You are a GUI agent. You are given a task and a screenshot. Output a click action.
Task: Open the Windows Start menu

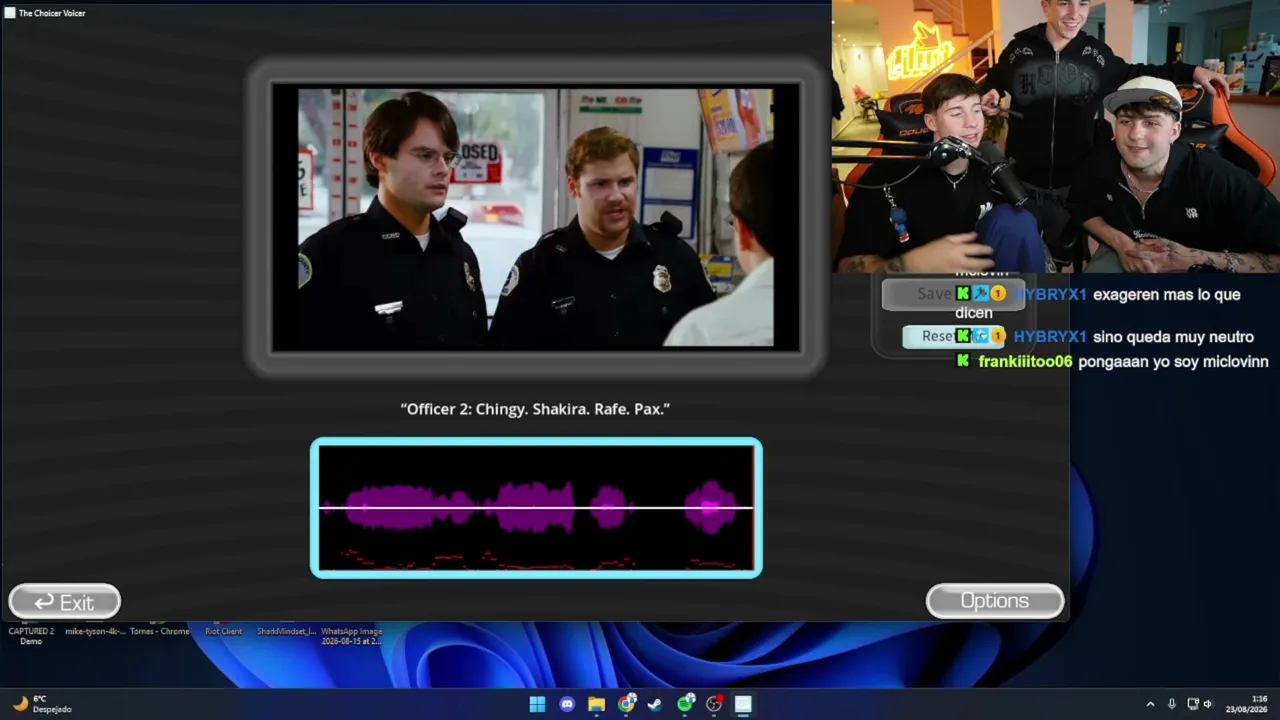click(x=537, y=704)
